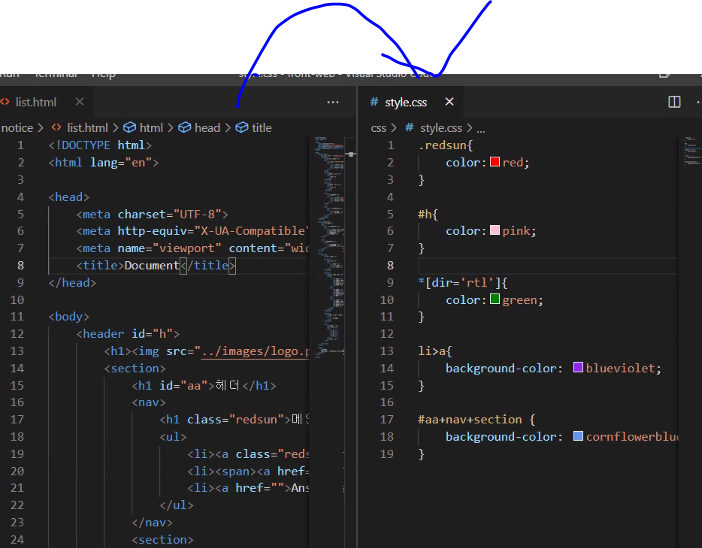Click the </nav> tag on line 23
The image size is (702, 548).
point(152,522)
